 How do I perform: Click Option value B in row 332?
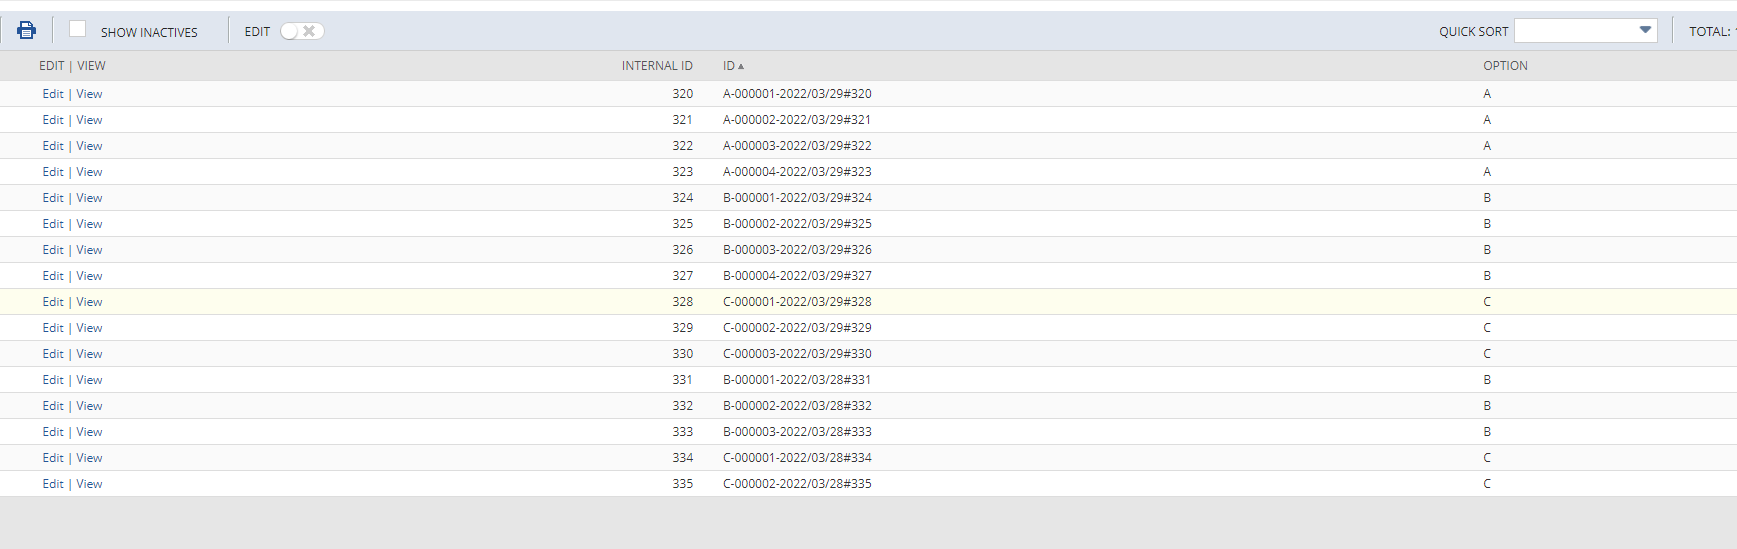(x=1487, y=406)
